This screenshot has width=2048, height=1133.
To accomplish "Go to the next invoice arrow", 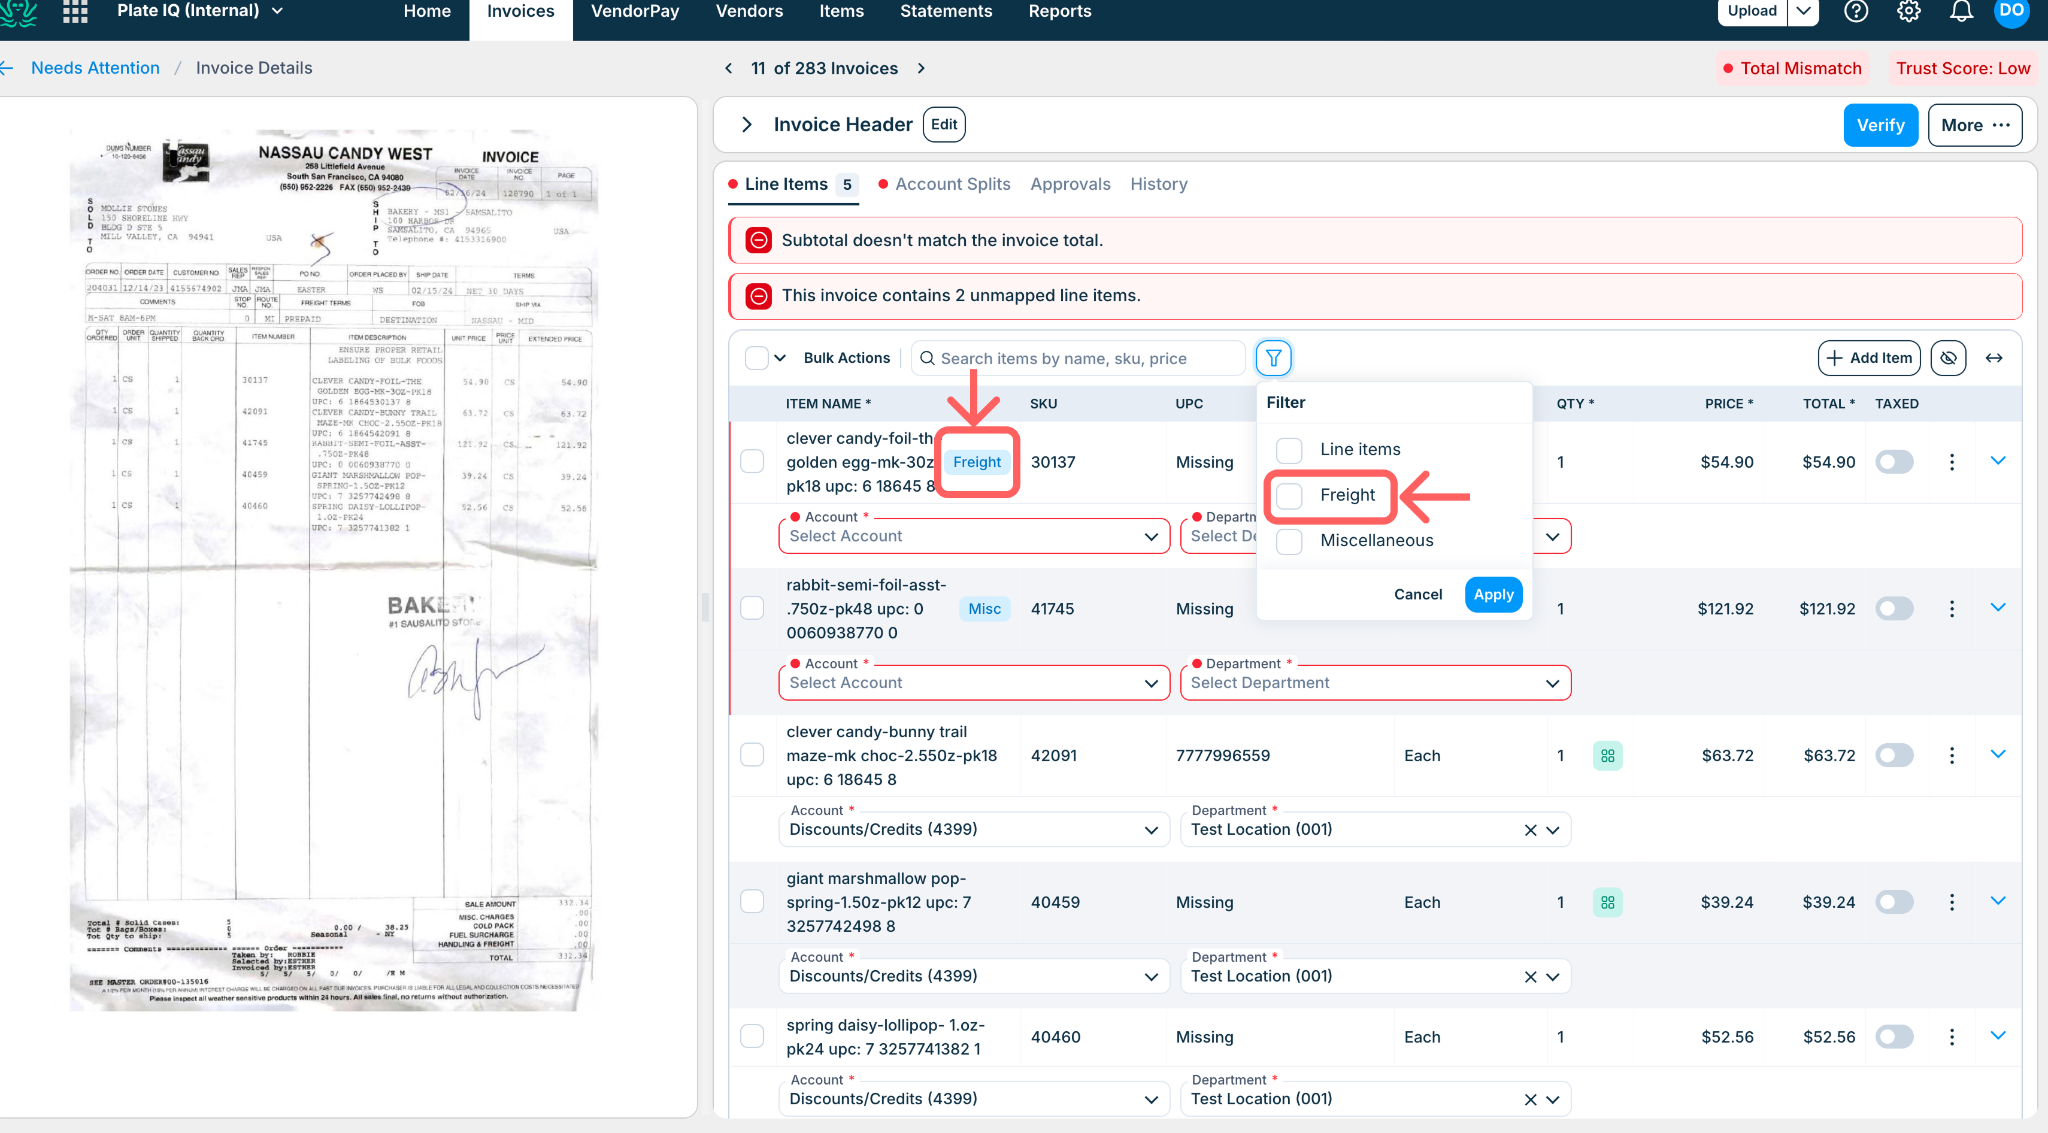I will [x=921, y=68].
